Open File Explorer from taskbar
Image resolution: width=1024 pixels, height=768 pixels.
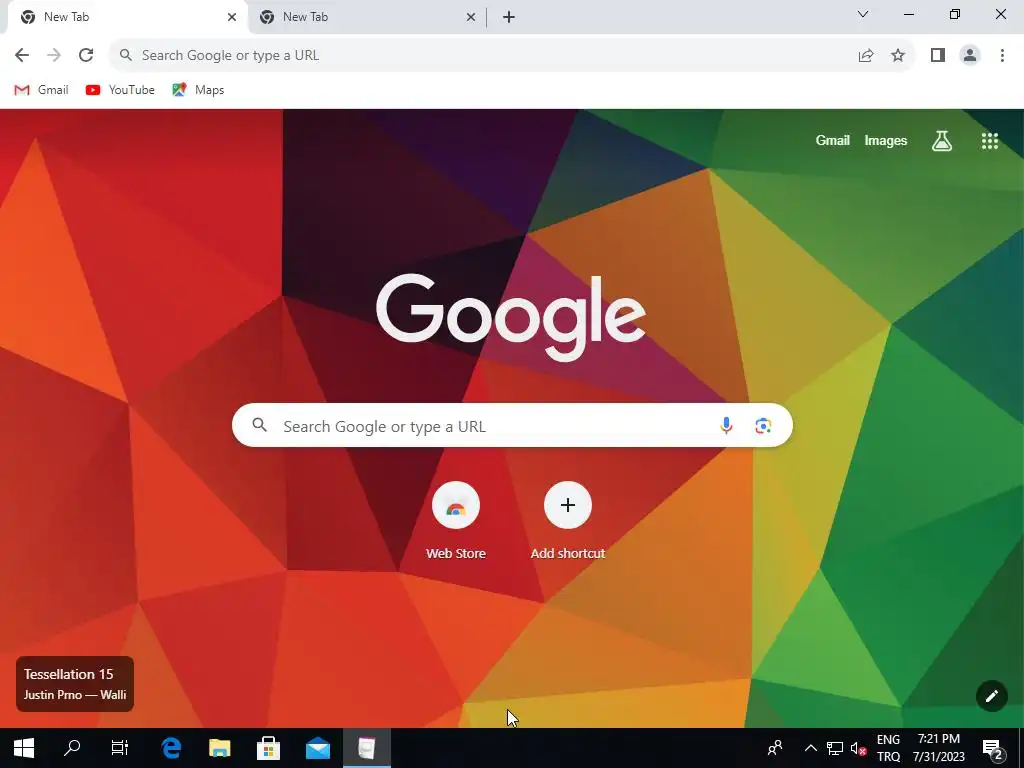(x=219, y=748)
